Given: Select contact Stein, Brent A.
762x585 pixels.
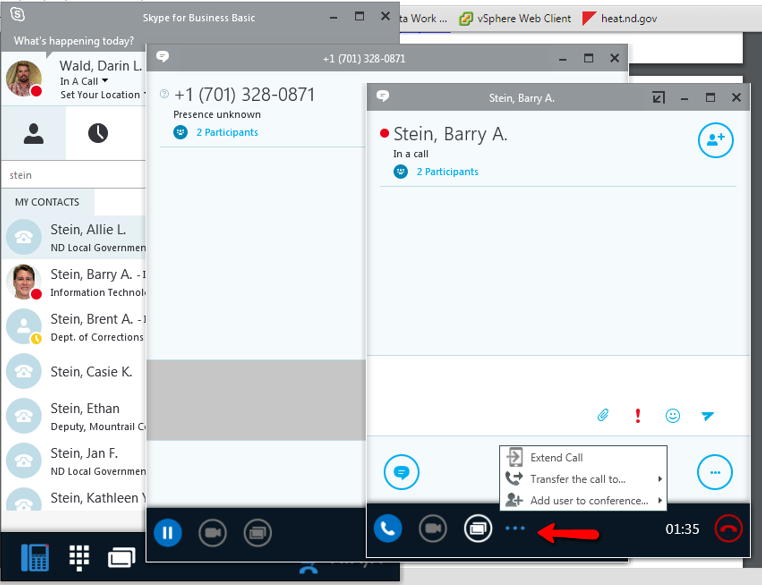Looking at the screenshot, I should (x=73, y=327).
